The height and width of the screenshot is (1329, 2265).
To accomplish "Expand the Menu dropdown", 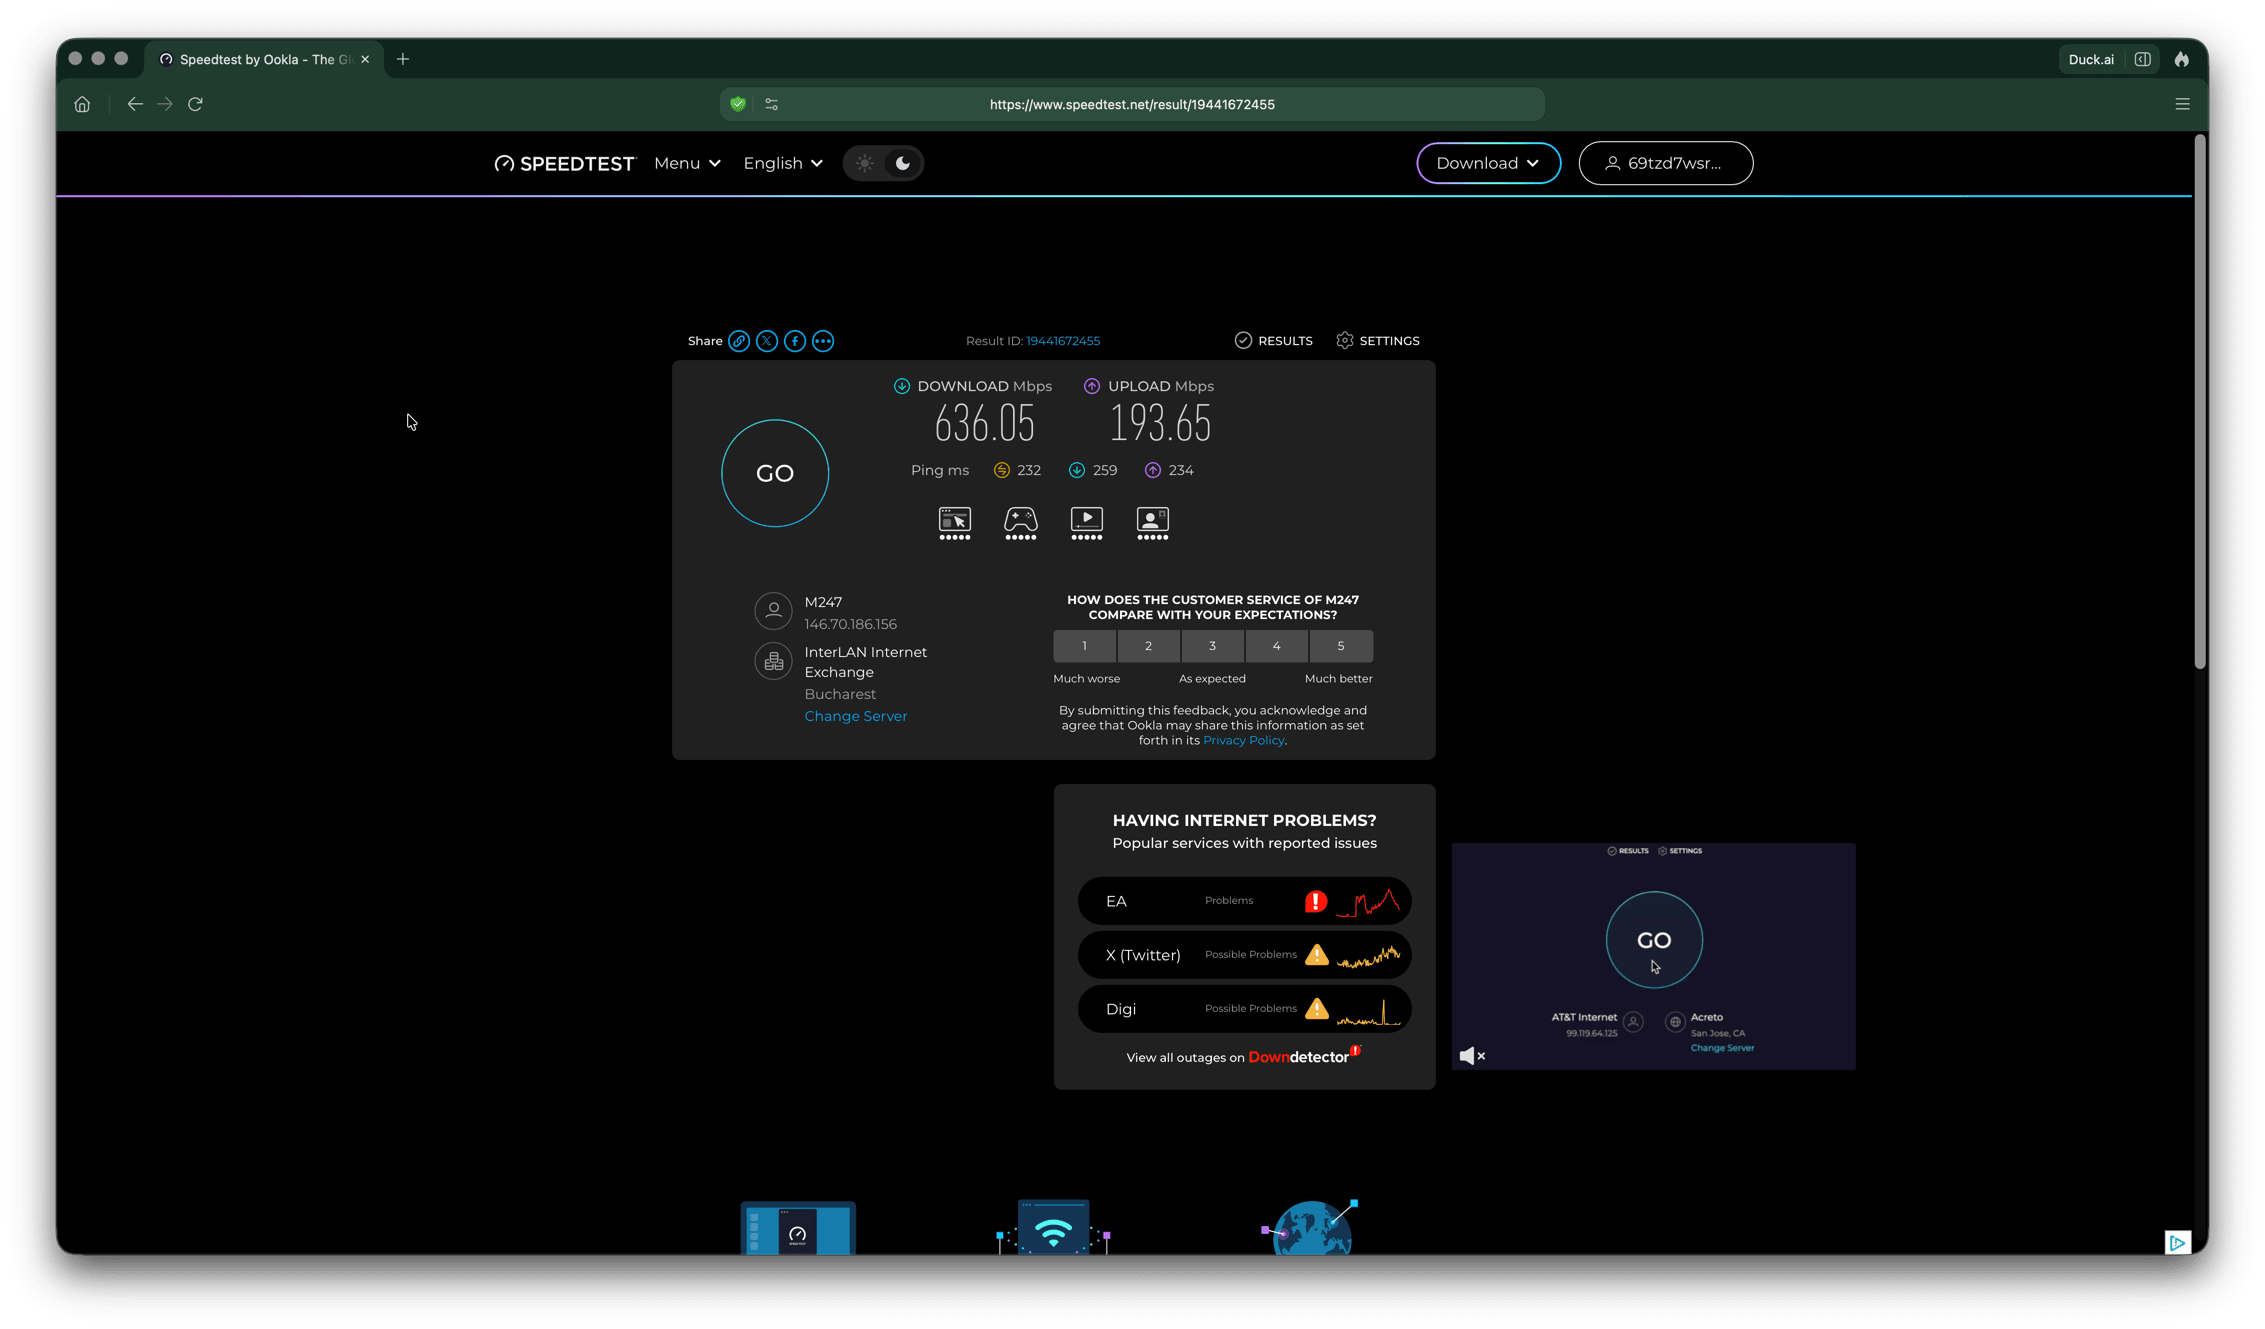I will tap(687, 163).
